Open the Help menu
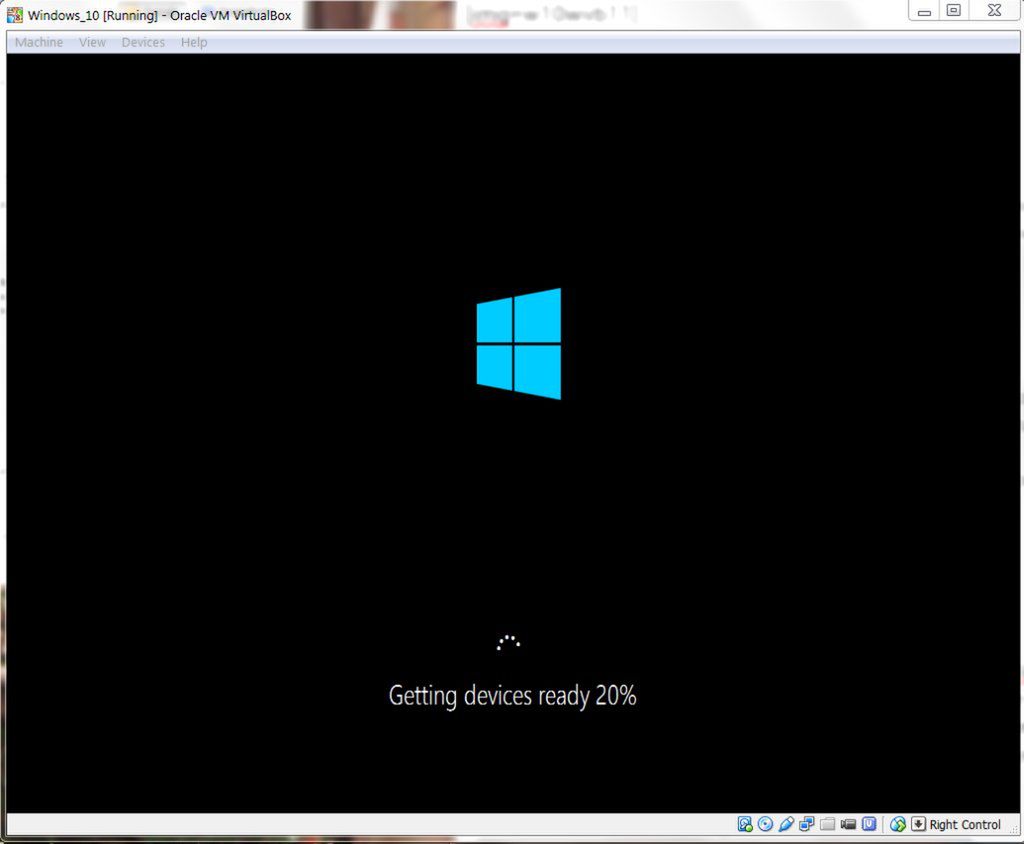Image resolution: width=1024 pixels, height=844 pixels. pyautogui.click(x=194, y=42)
